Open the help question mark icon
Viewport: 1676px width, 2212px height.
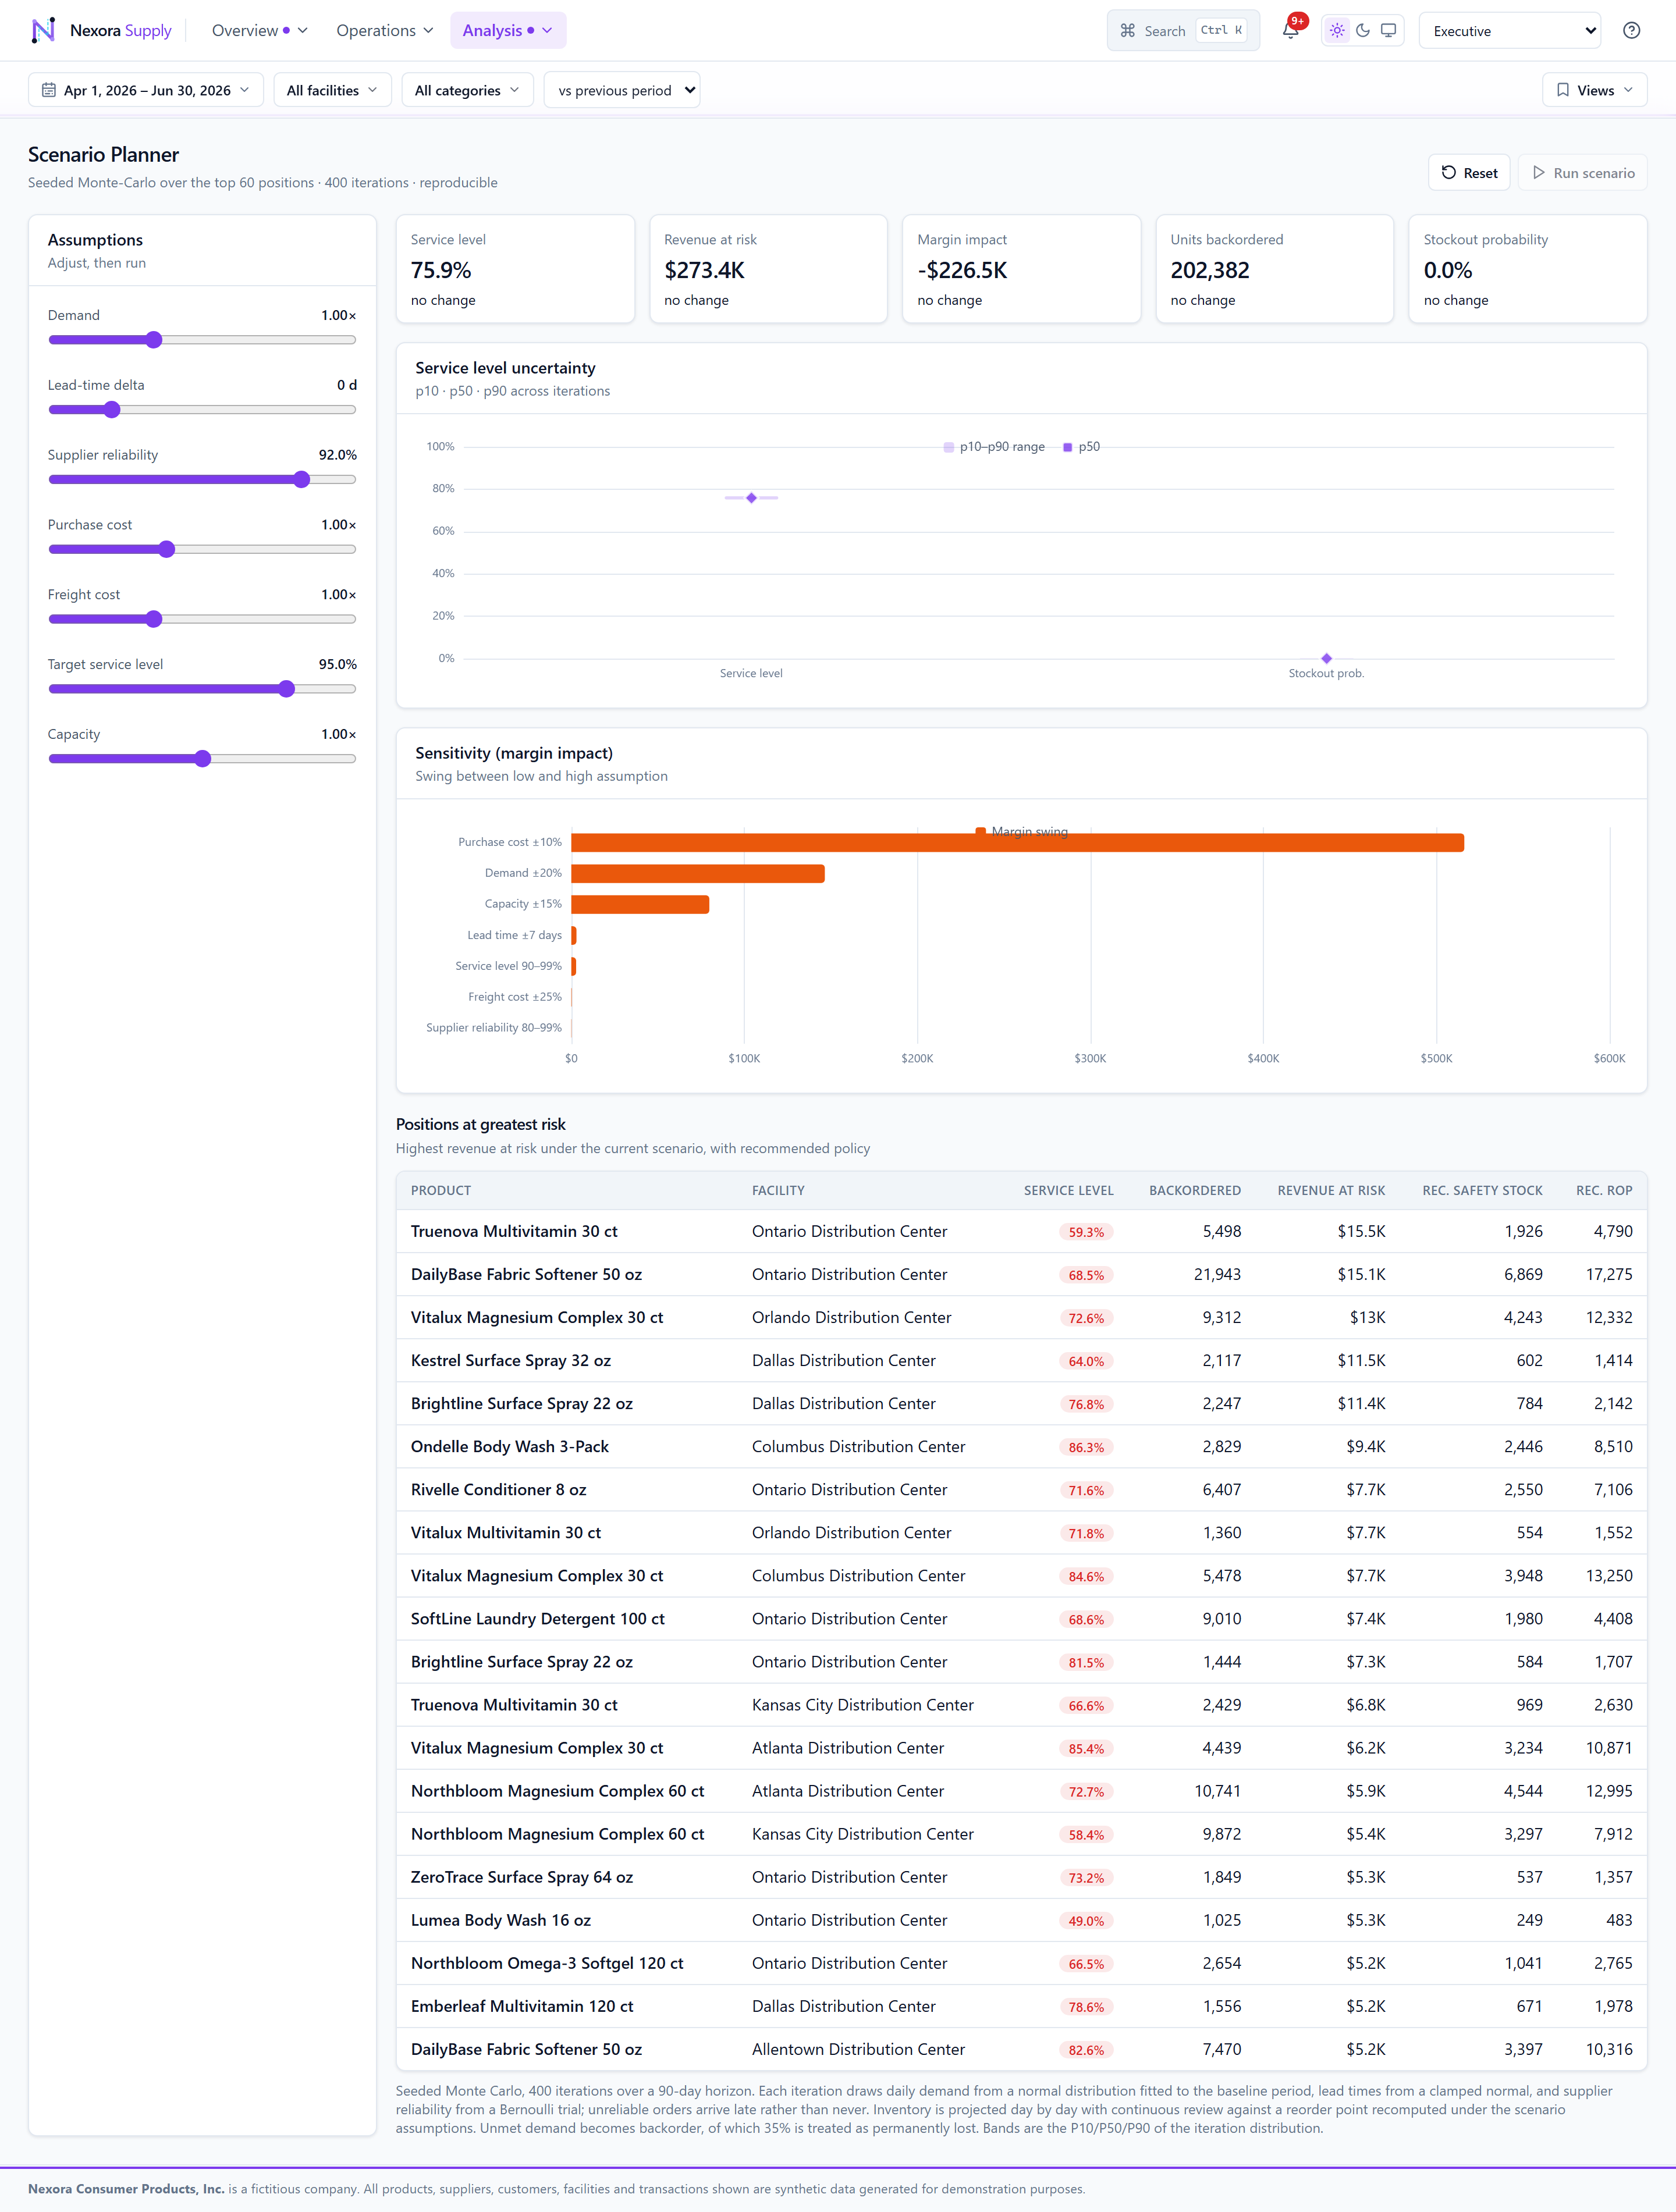point(1631,30)
